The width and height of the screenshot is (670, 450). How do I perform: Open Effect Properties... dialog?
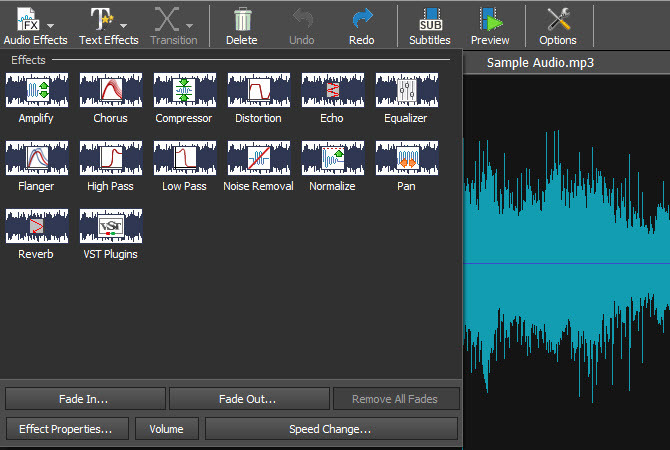[67, 429]
